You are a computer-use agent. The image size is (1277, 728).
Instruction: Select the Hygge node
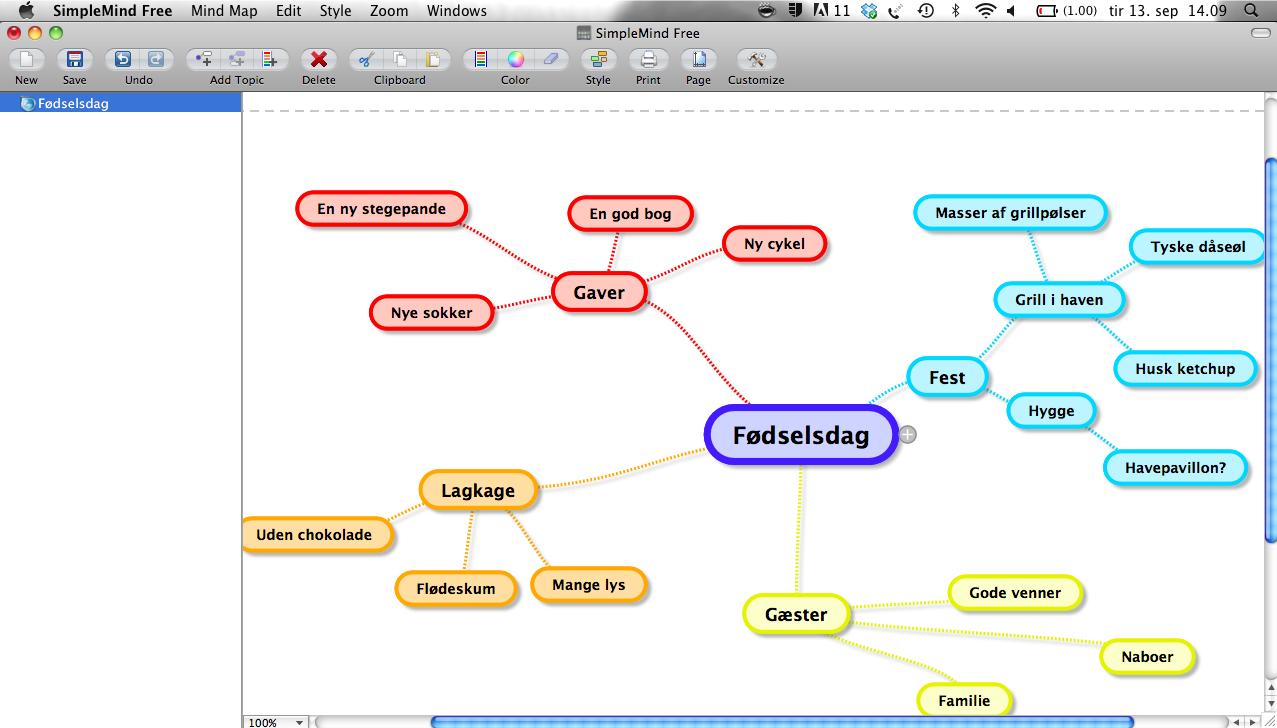tap(1051, 410)
